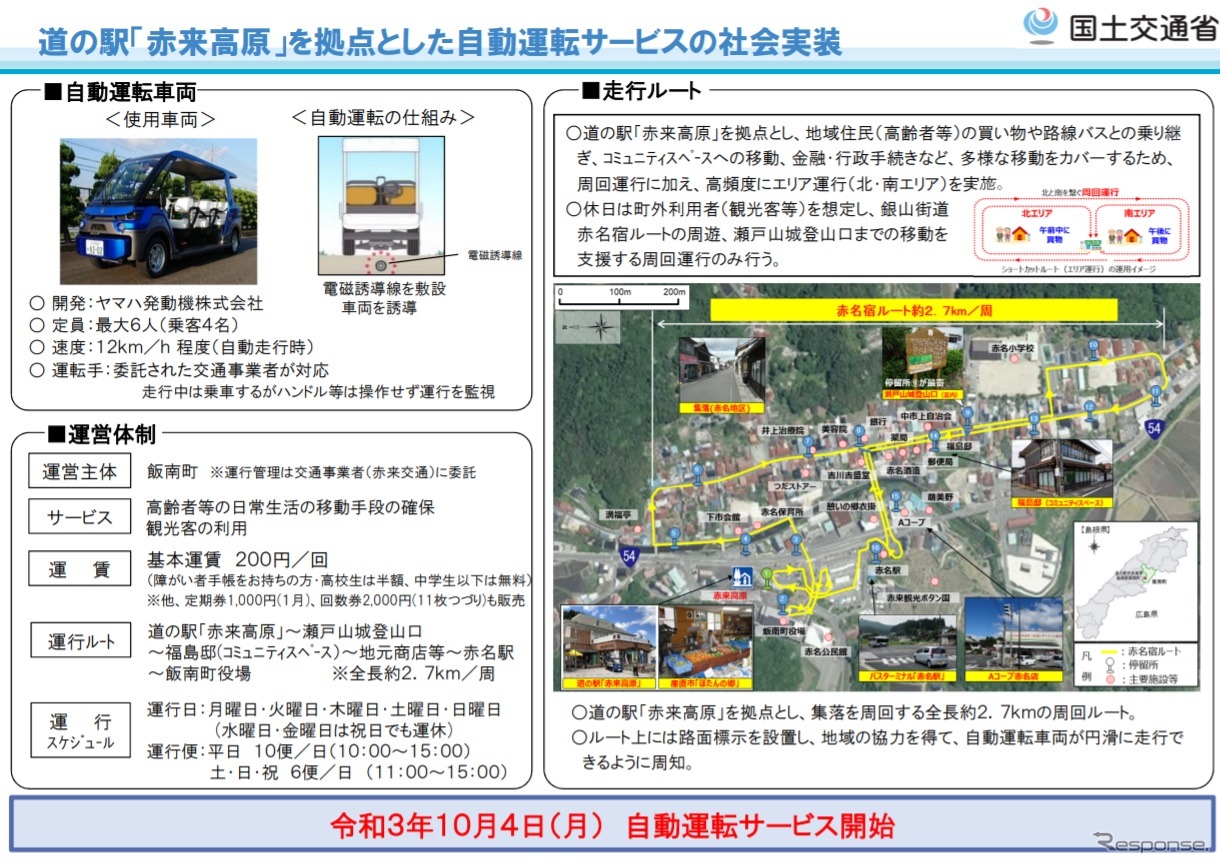The image size is (1220, 864).
Task: Select stop marker 4 near 下市会館
Action: point(745,544)
